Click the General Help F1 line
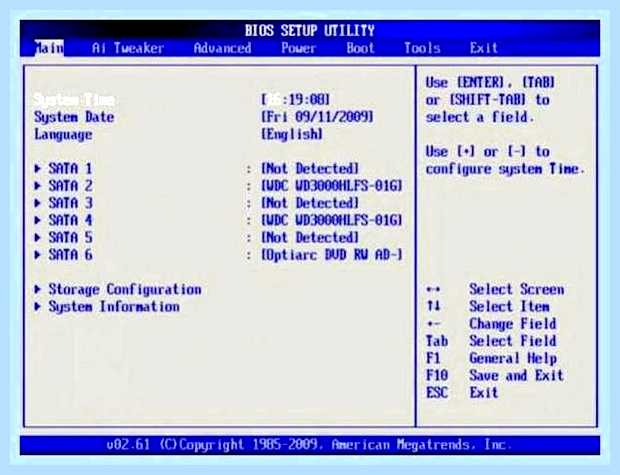 click(x=491, y=358)
